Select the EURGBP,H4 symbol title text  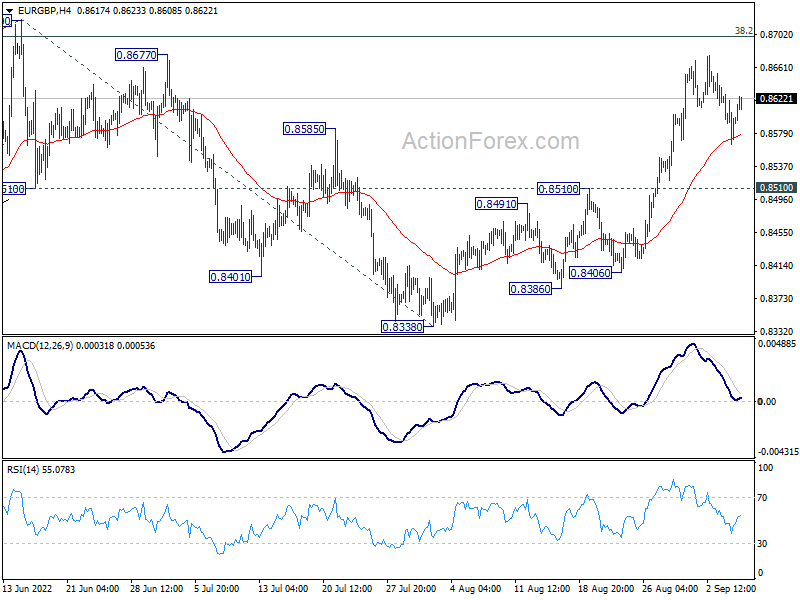[44, 10]
